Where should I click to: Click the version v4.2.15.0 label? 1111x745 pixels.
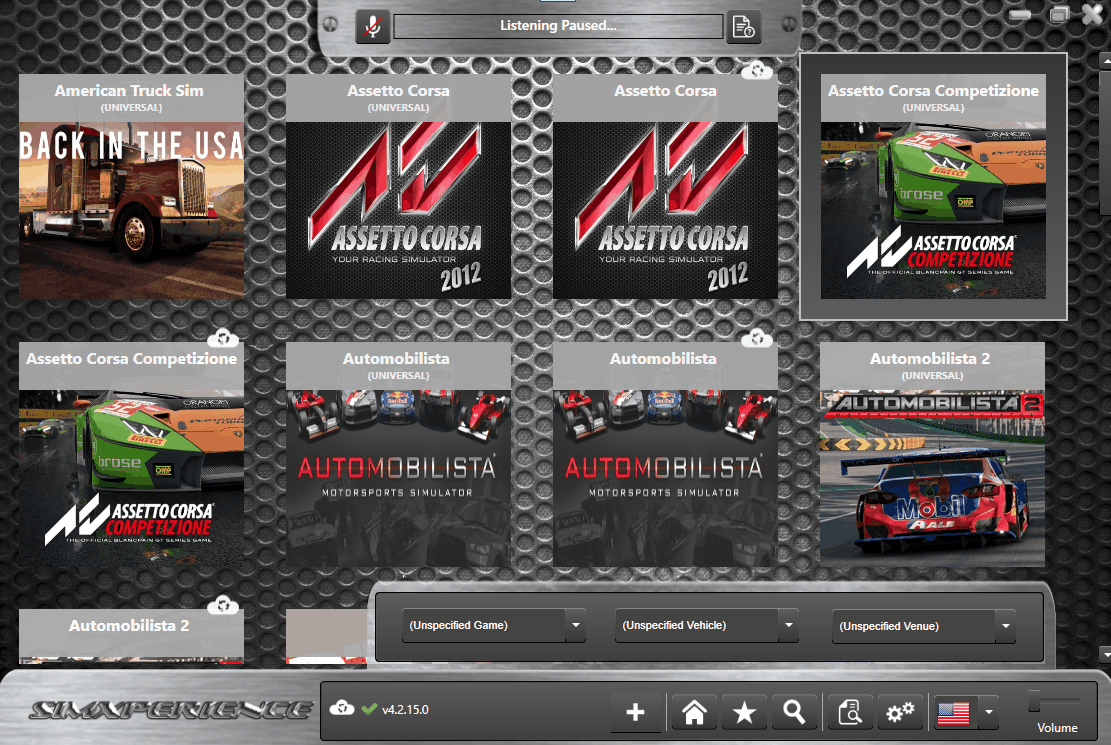click(406, 710)
